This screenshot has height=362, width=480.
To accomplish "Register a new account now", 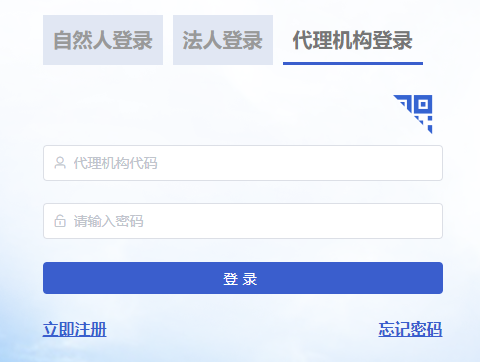I will click(x=75, y=329).
